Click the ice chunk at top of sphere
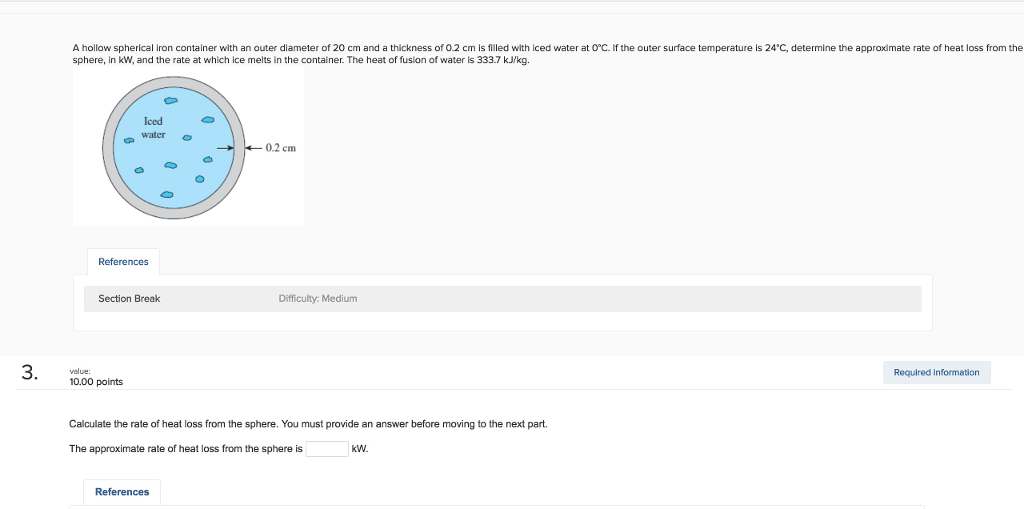 [x=170, y=100]
